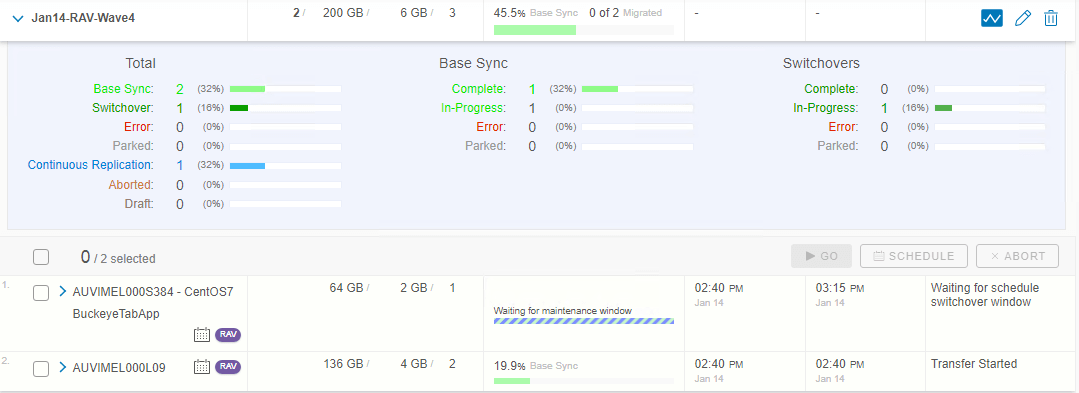Screen dimensions: 1079x393
Task: Click the GO button
Action: (x=822, y=256)
